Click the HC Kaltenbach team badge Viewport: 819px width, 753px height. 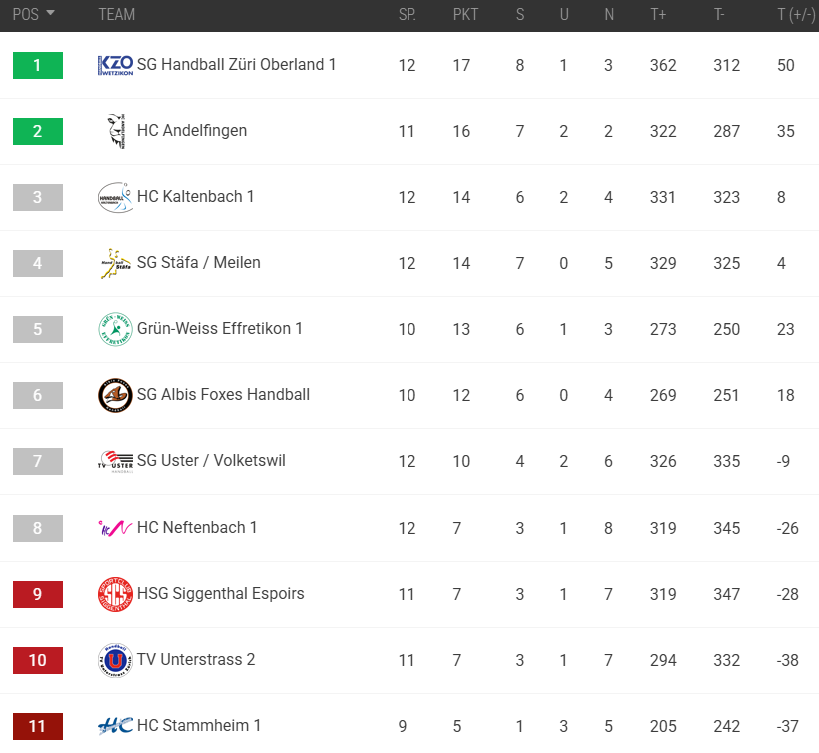click(116, 197)
